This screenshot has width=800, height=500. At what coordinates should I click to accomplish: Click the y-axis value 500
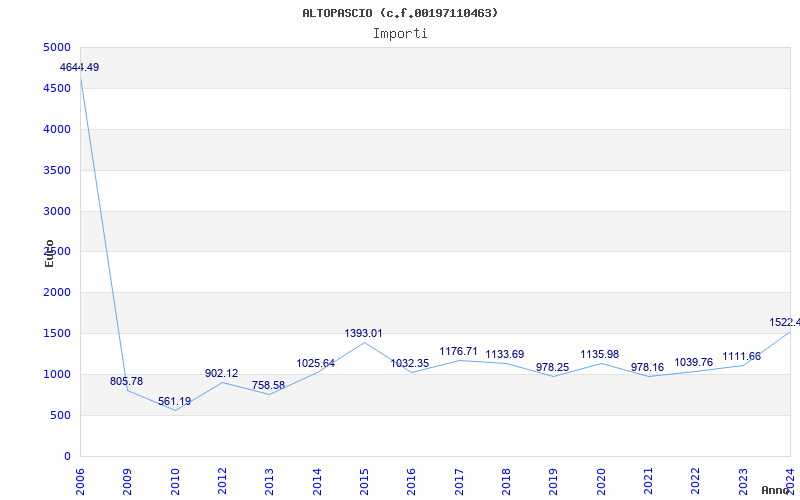(x=61, y=415)
